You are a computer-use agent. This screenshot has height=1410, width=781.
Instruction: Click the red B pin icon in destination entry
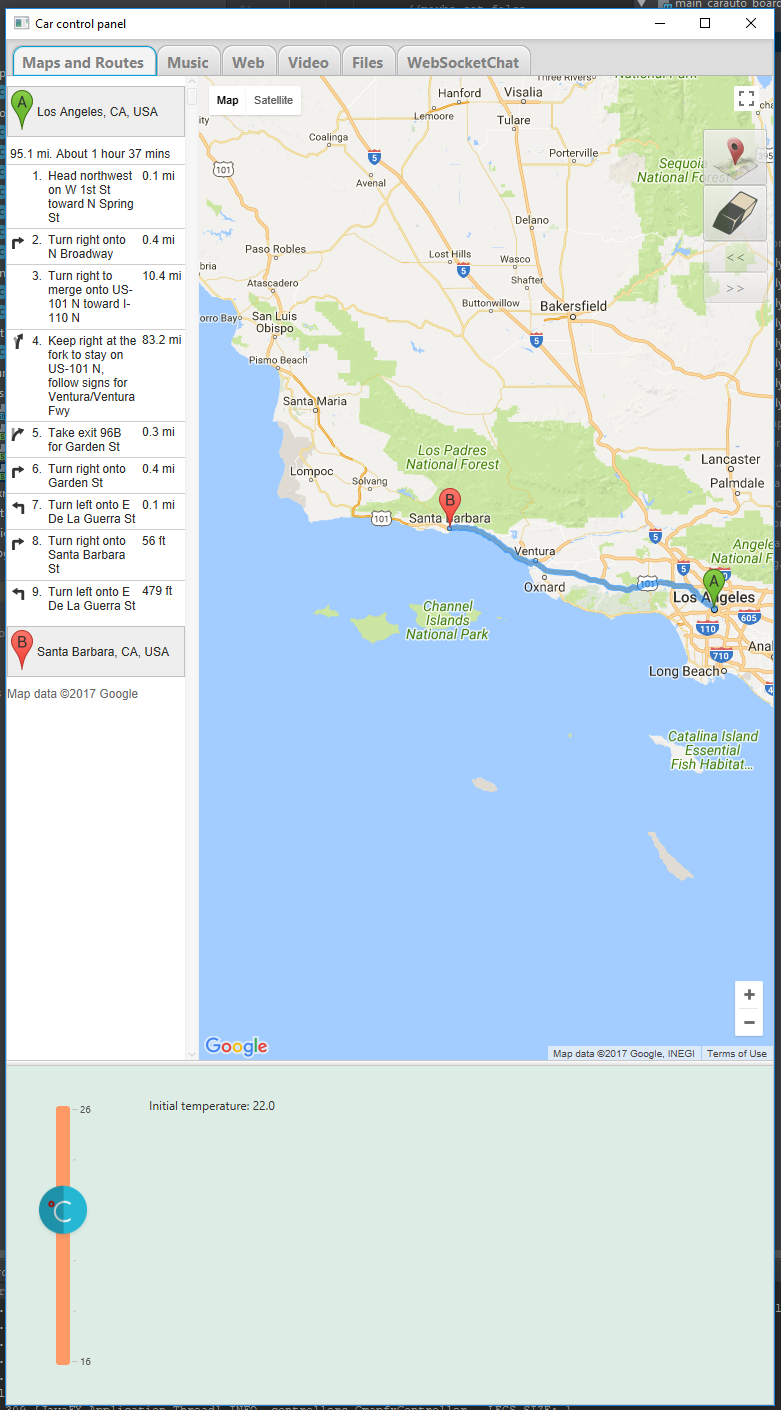pos(21,650)
